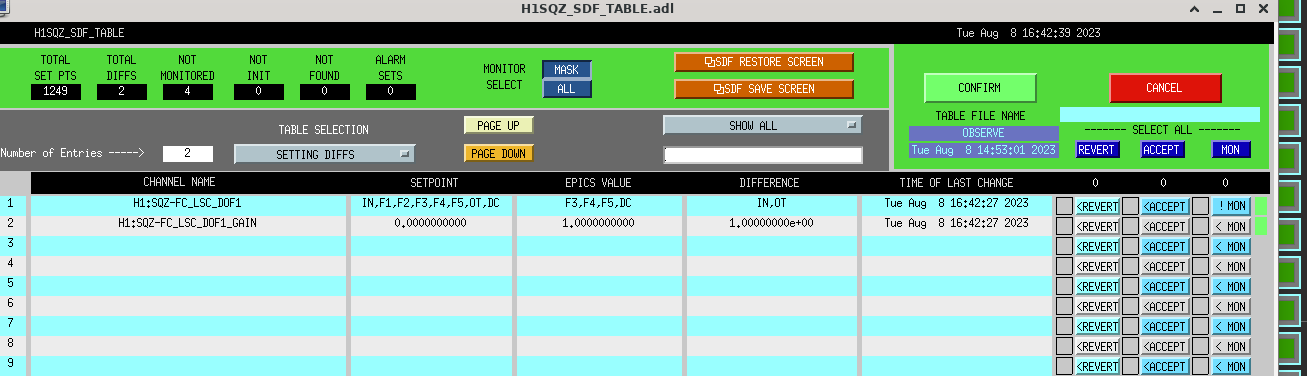
Task: Click < MON for H1:SQZ-FC_LSC_DOF1_GAIN row
Action: tap(1231, 226)
